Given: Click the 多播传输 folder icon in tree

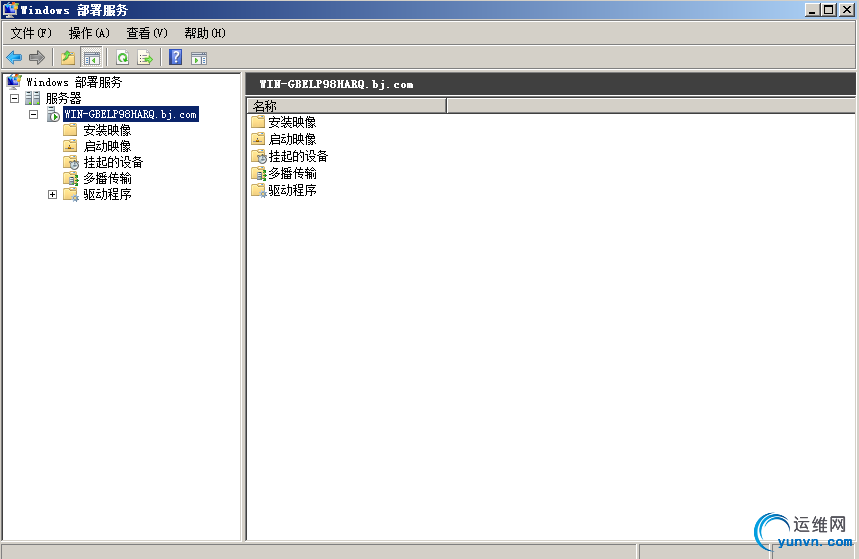Looking at the screenshot, I should pyautogui.click(x=71, y=178).
